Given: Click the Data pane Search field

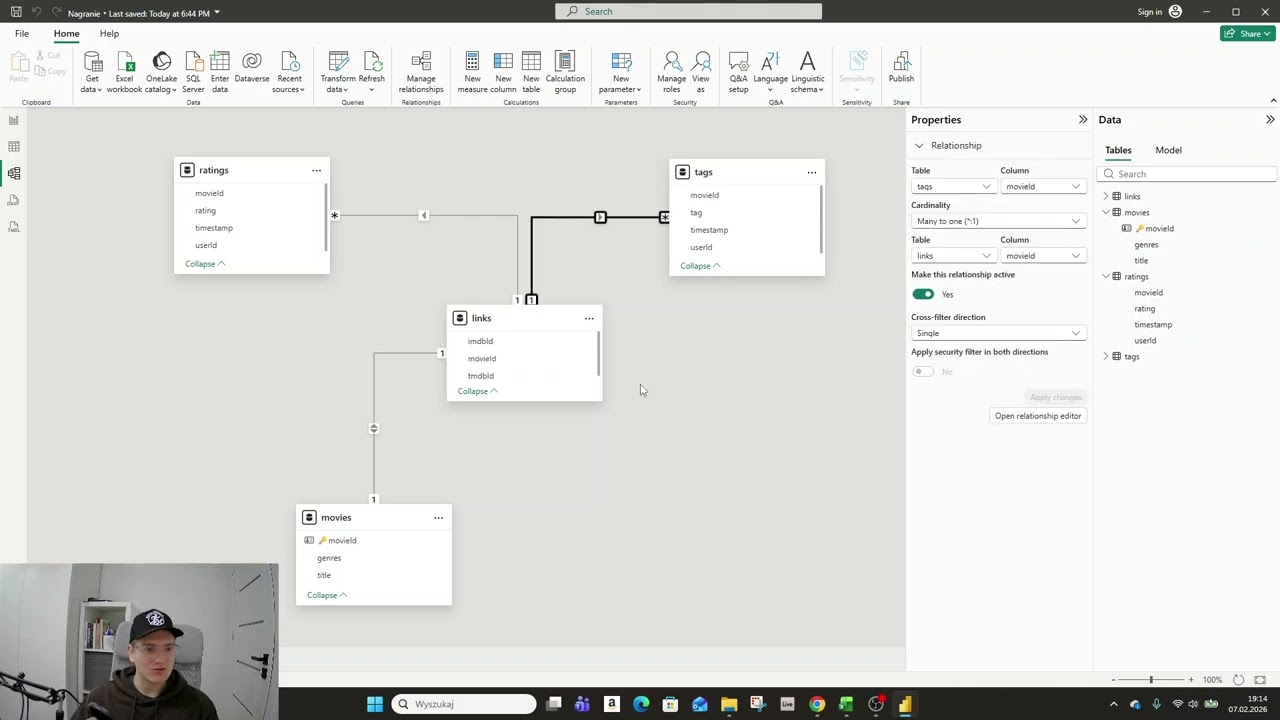Looking at the screenshot, I should (1187, 174).
